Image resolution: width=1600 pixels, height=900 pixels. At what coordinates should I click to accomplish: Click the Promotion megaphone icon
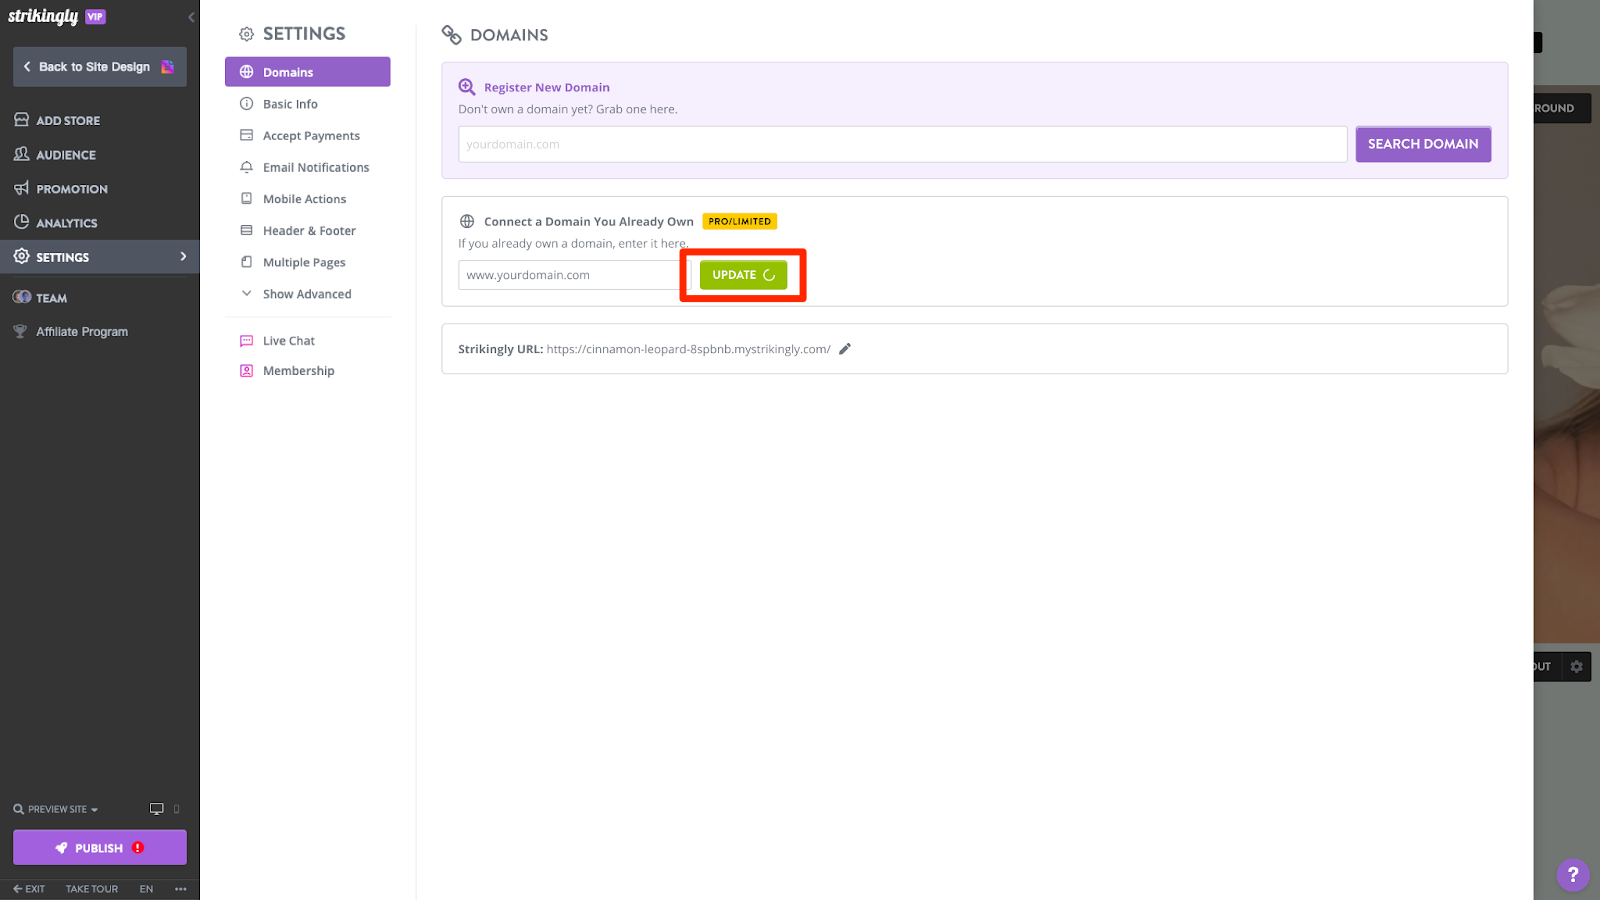tap(21, 188)
